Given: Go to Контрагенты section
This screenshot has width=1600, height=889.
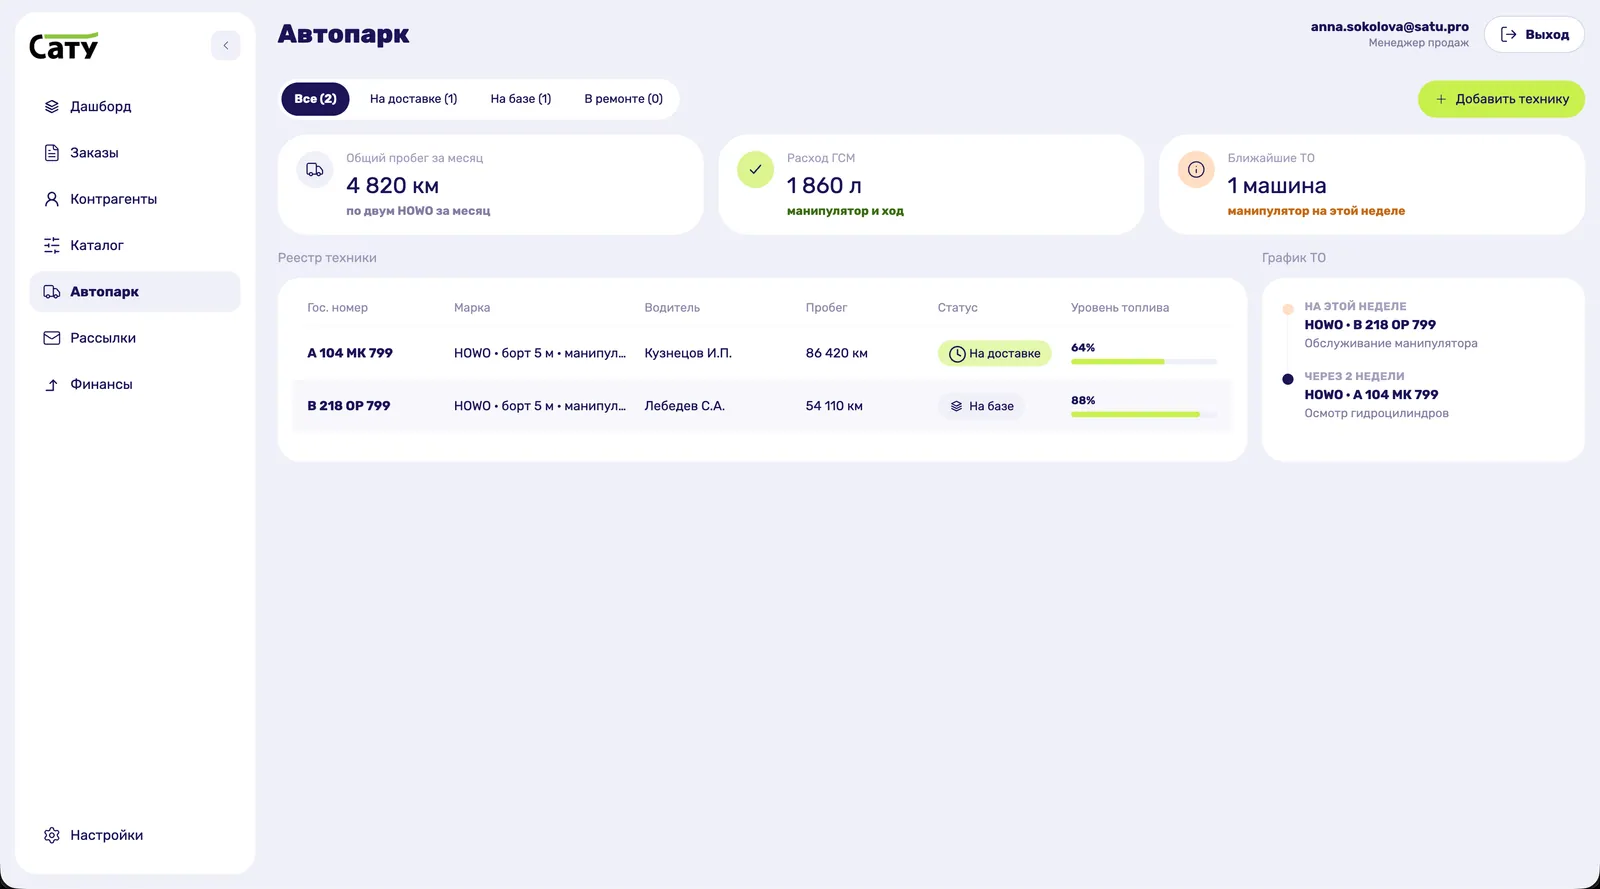Looking at the screenshot, I should coord(135,199).
